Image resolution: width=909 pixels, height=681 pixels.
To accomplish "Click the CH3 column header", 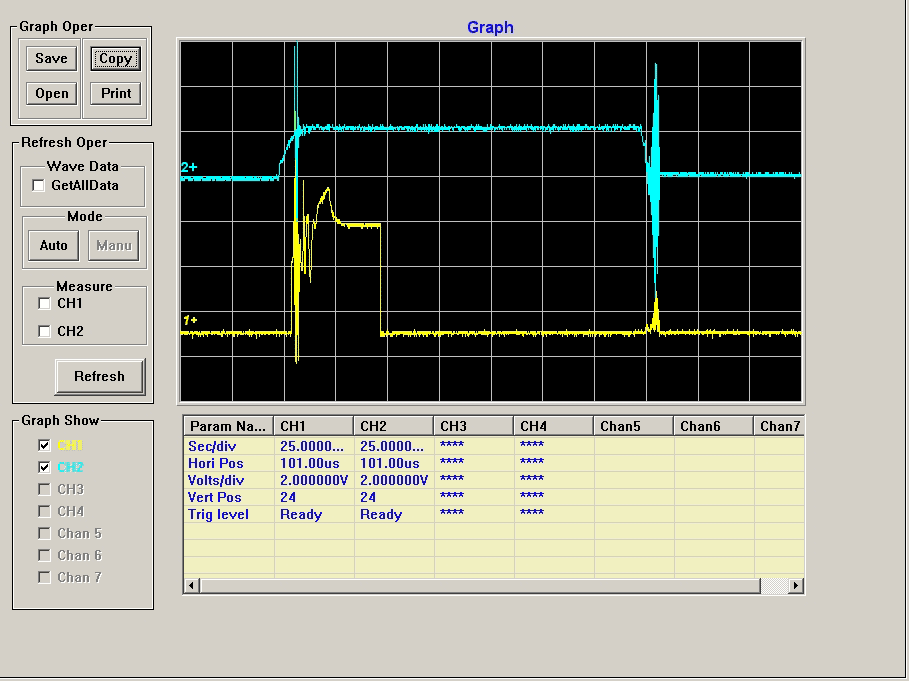I will coord(474,427).
